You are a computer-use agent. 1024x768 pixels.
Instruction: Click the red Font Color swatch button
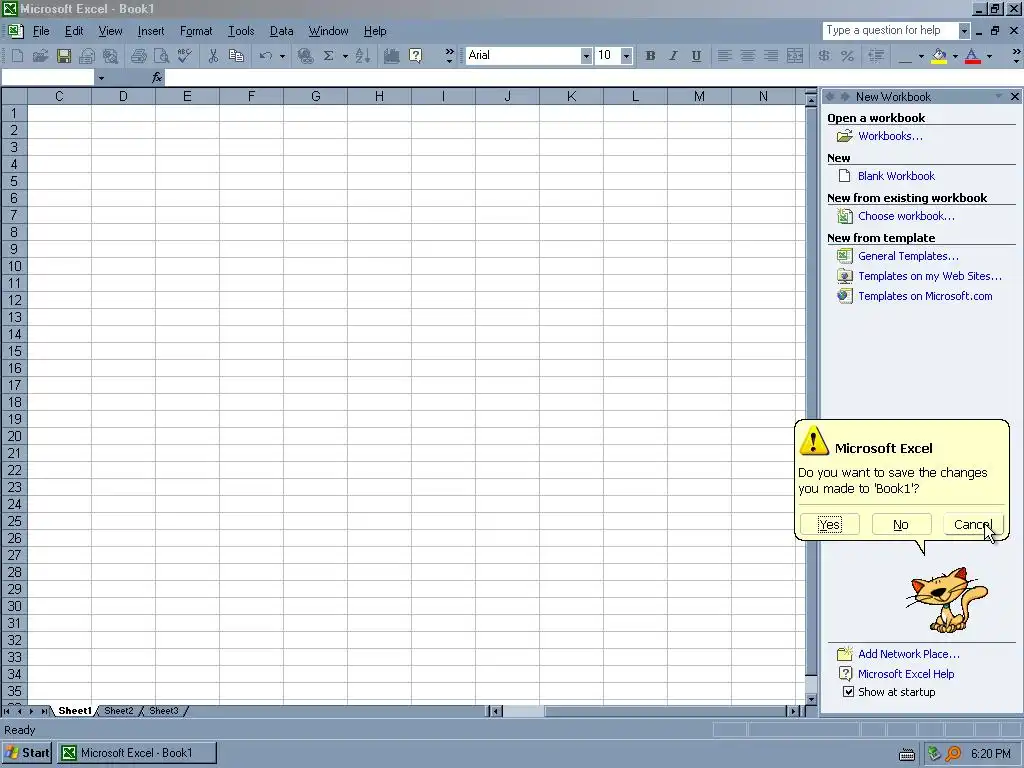click(972, 56)
